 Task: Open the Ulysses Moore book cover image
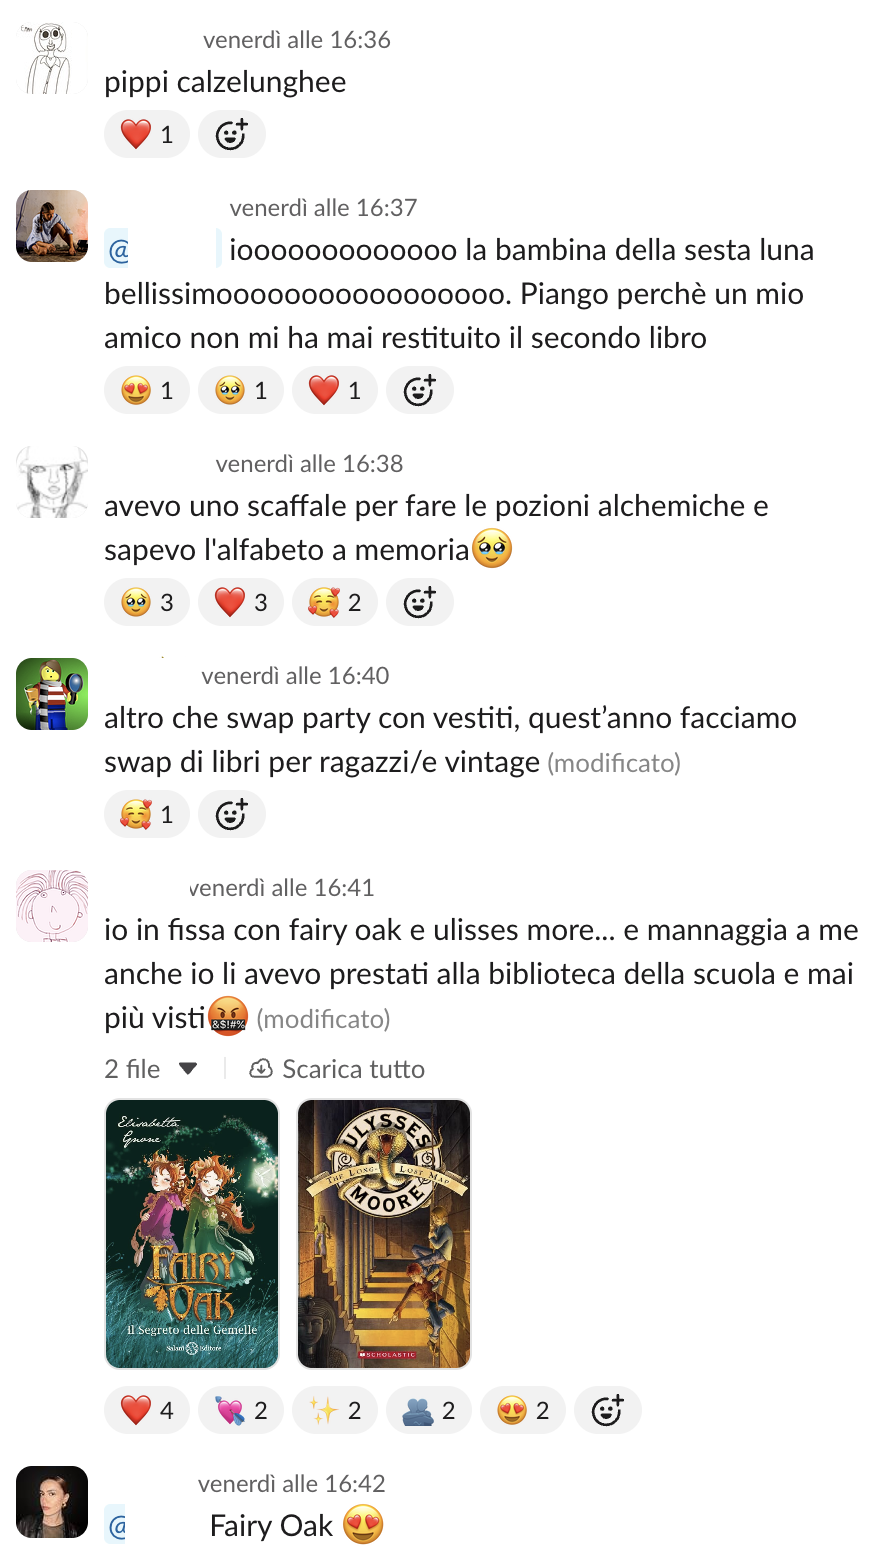point(384,1234)
